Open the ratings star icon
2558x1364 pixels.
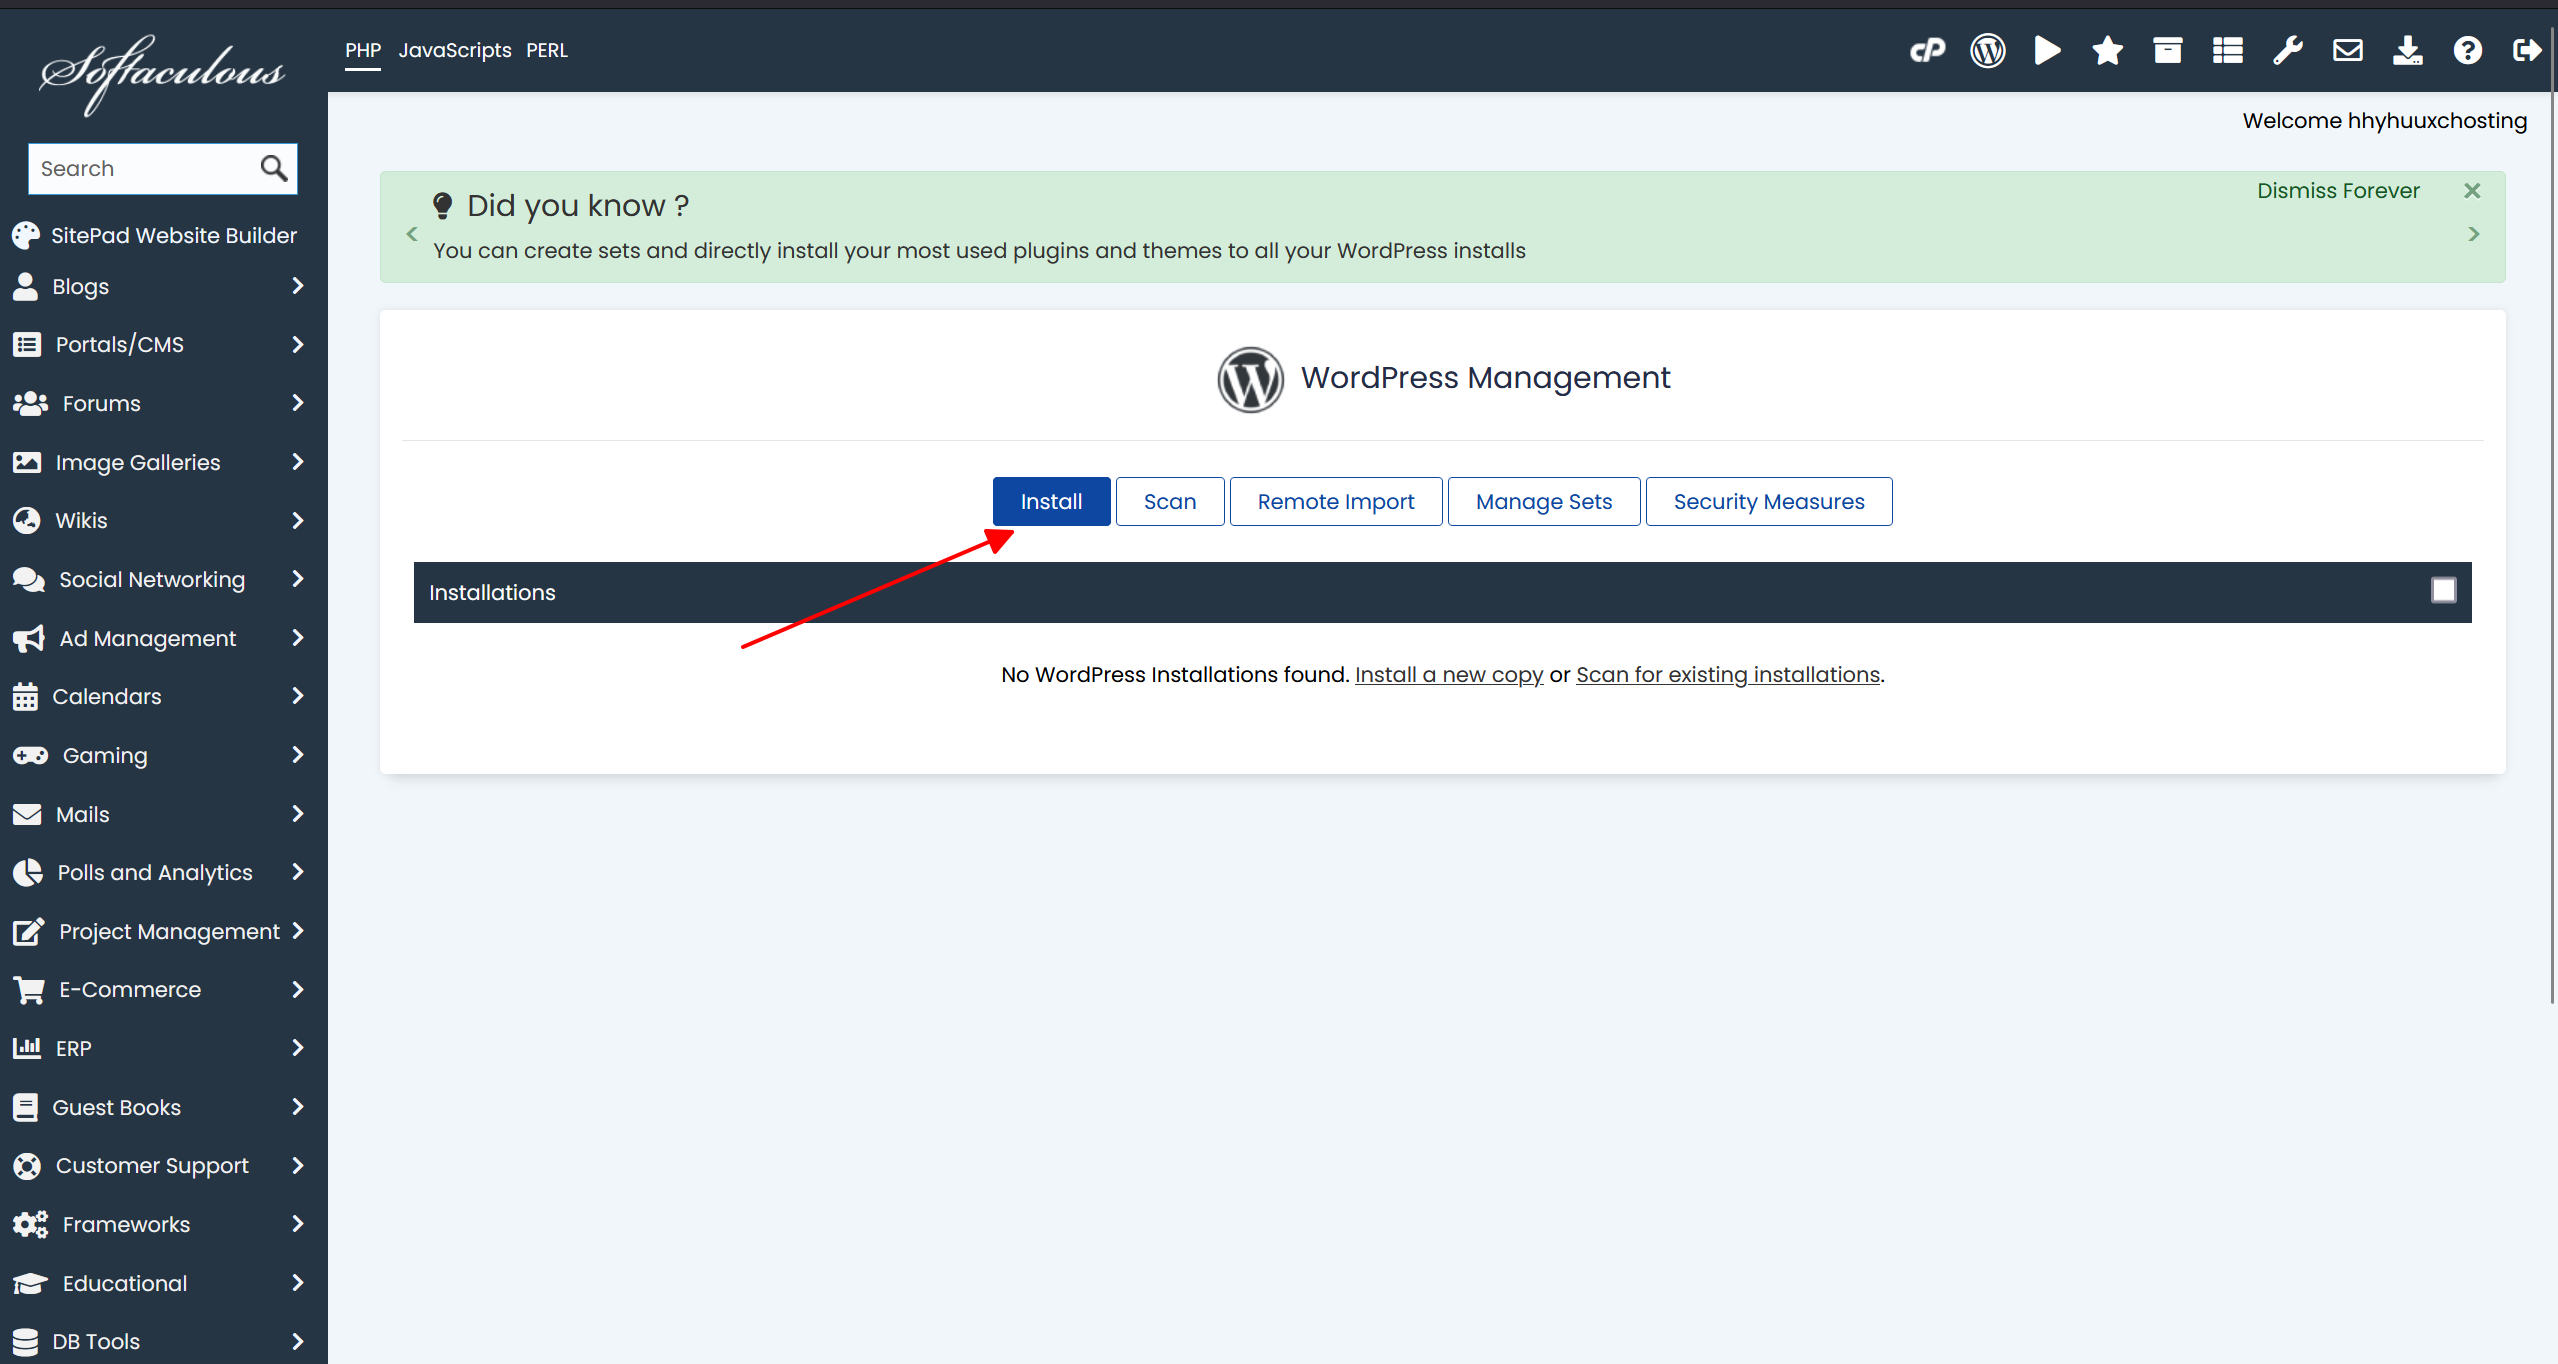point(2107,50)
